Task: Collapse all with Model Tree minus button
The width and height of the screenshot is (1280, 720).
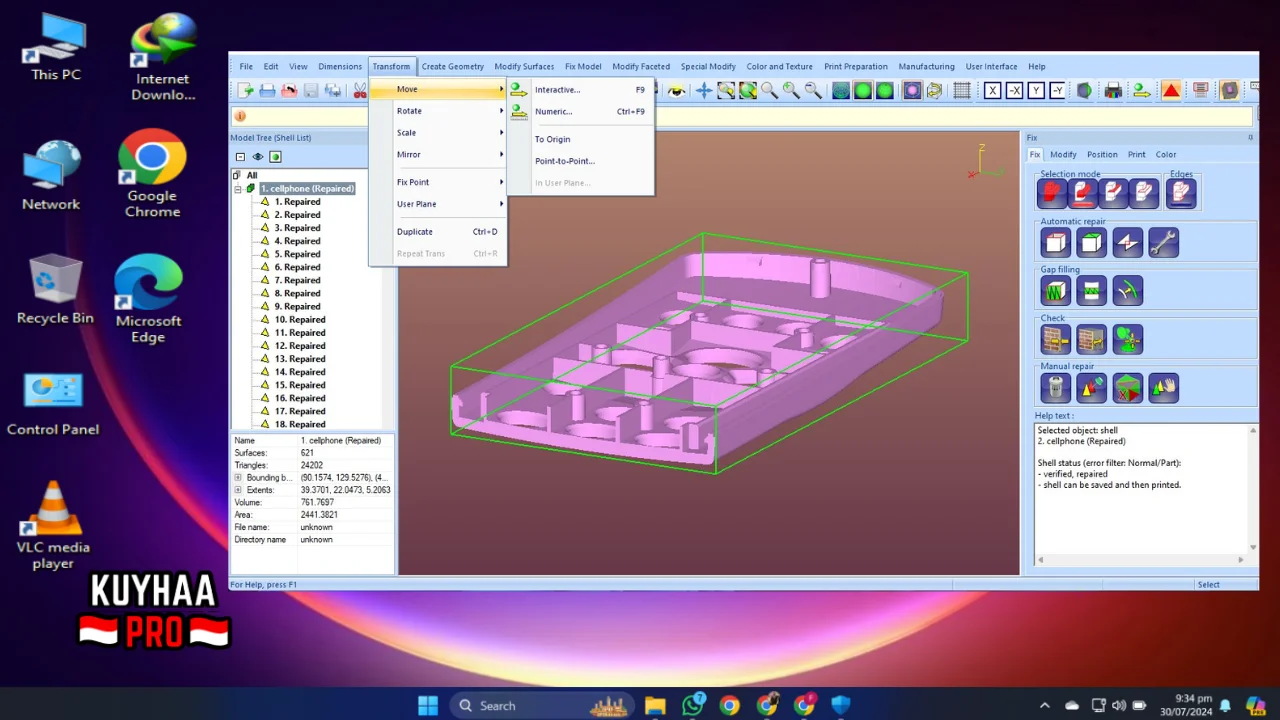Action: point(240,157)
